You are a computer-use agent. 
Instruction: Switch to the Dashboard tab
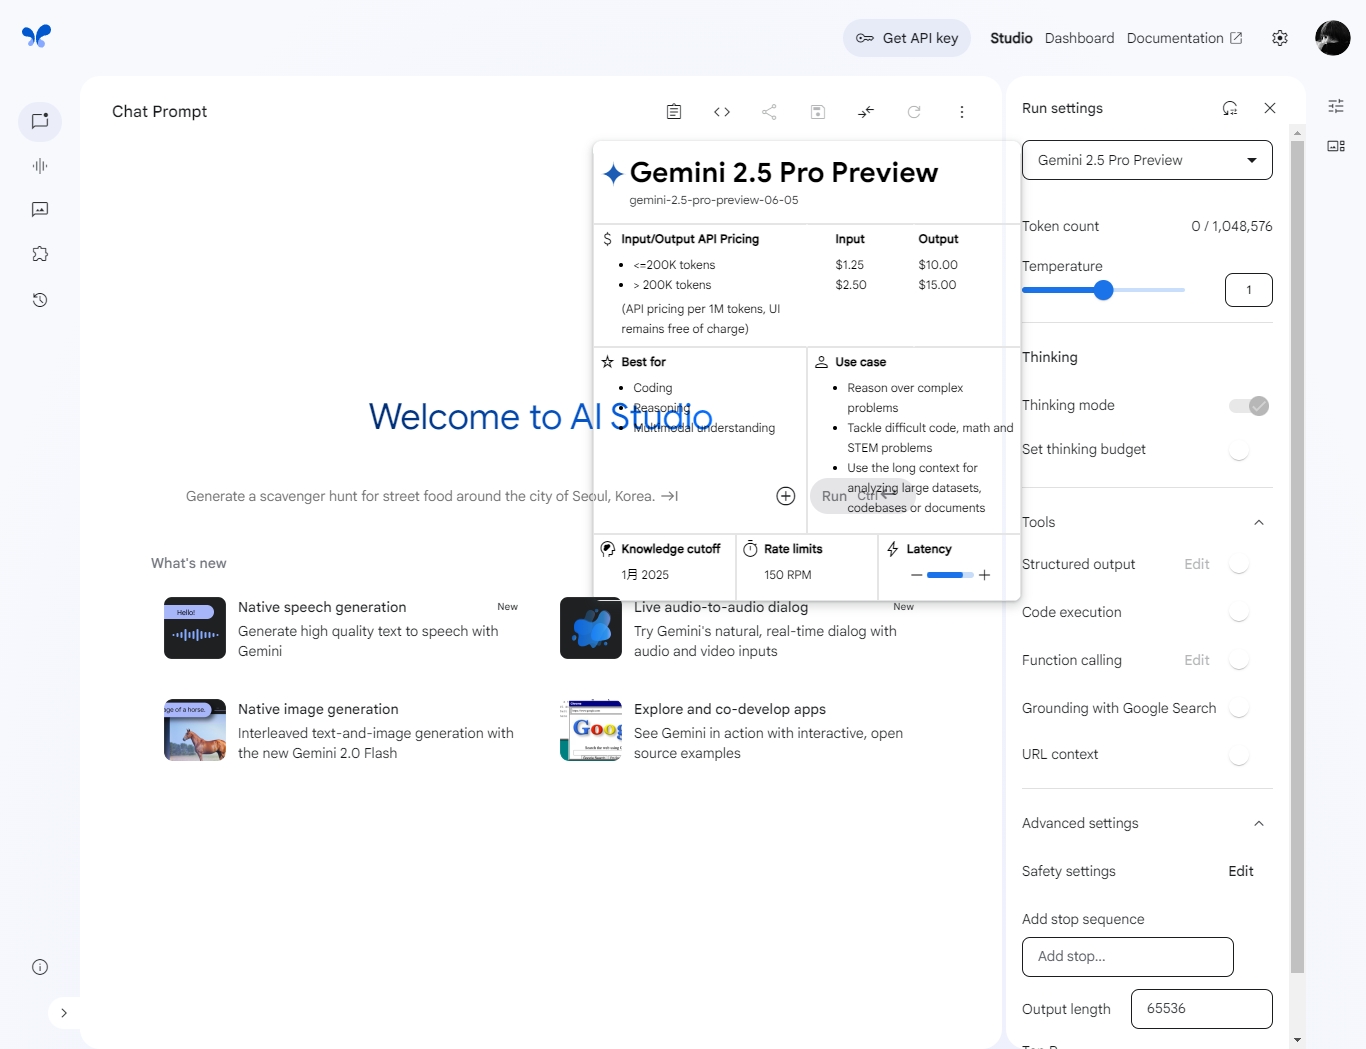pos(1079,38)
